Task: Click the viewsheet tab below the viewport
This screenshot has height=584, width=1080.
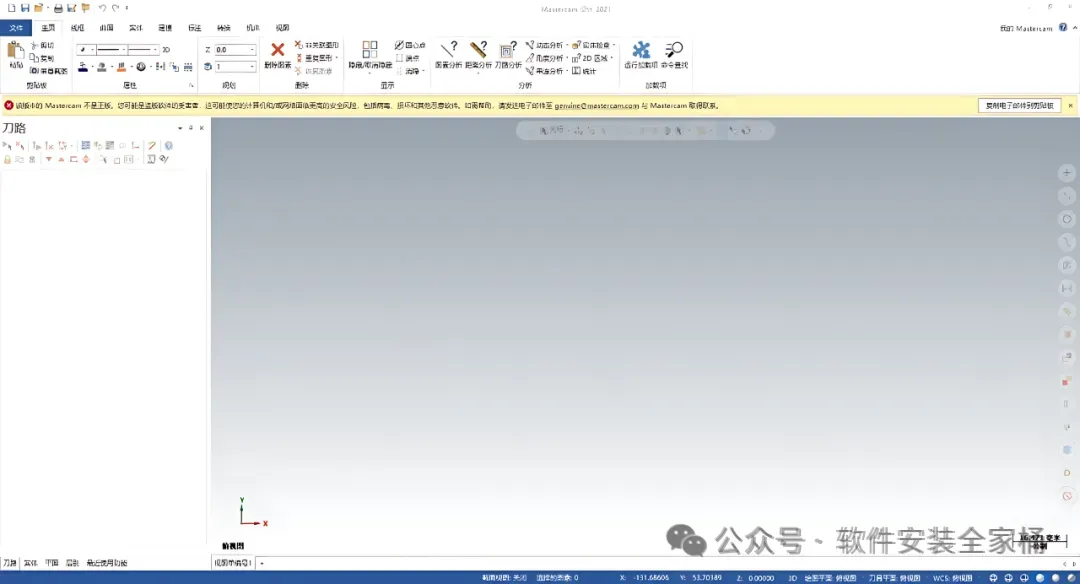Action: click(x=233, y=563)
